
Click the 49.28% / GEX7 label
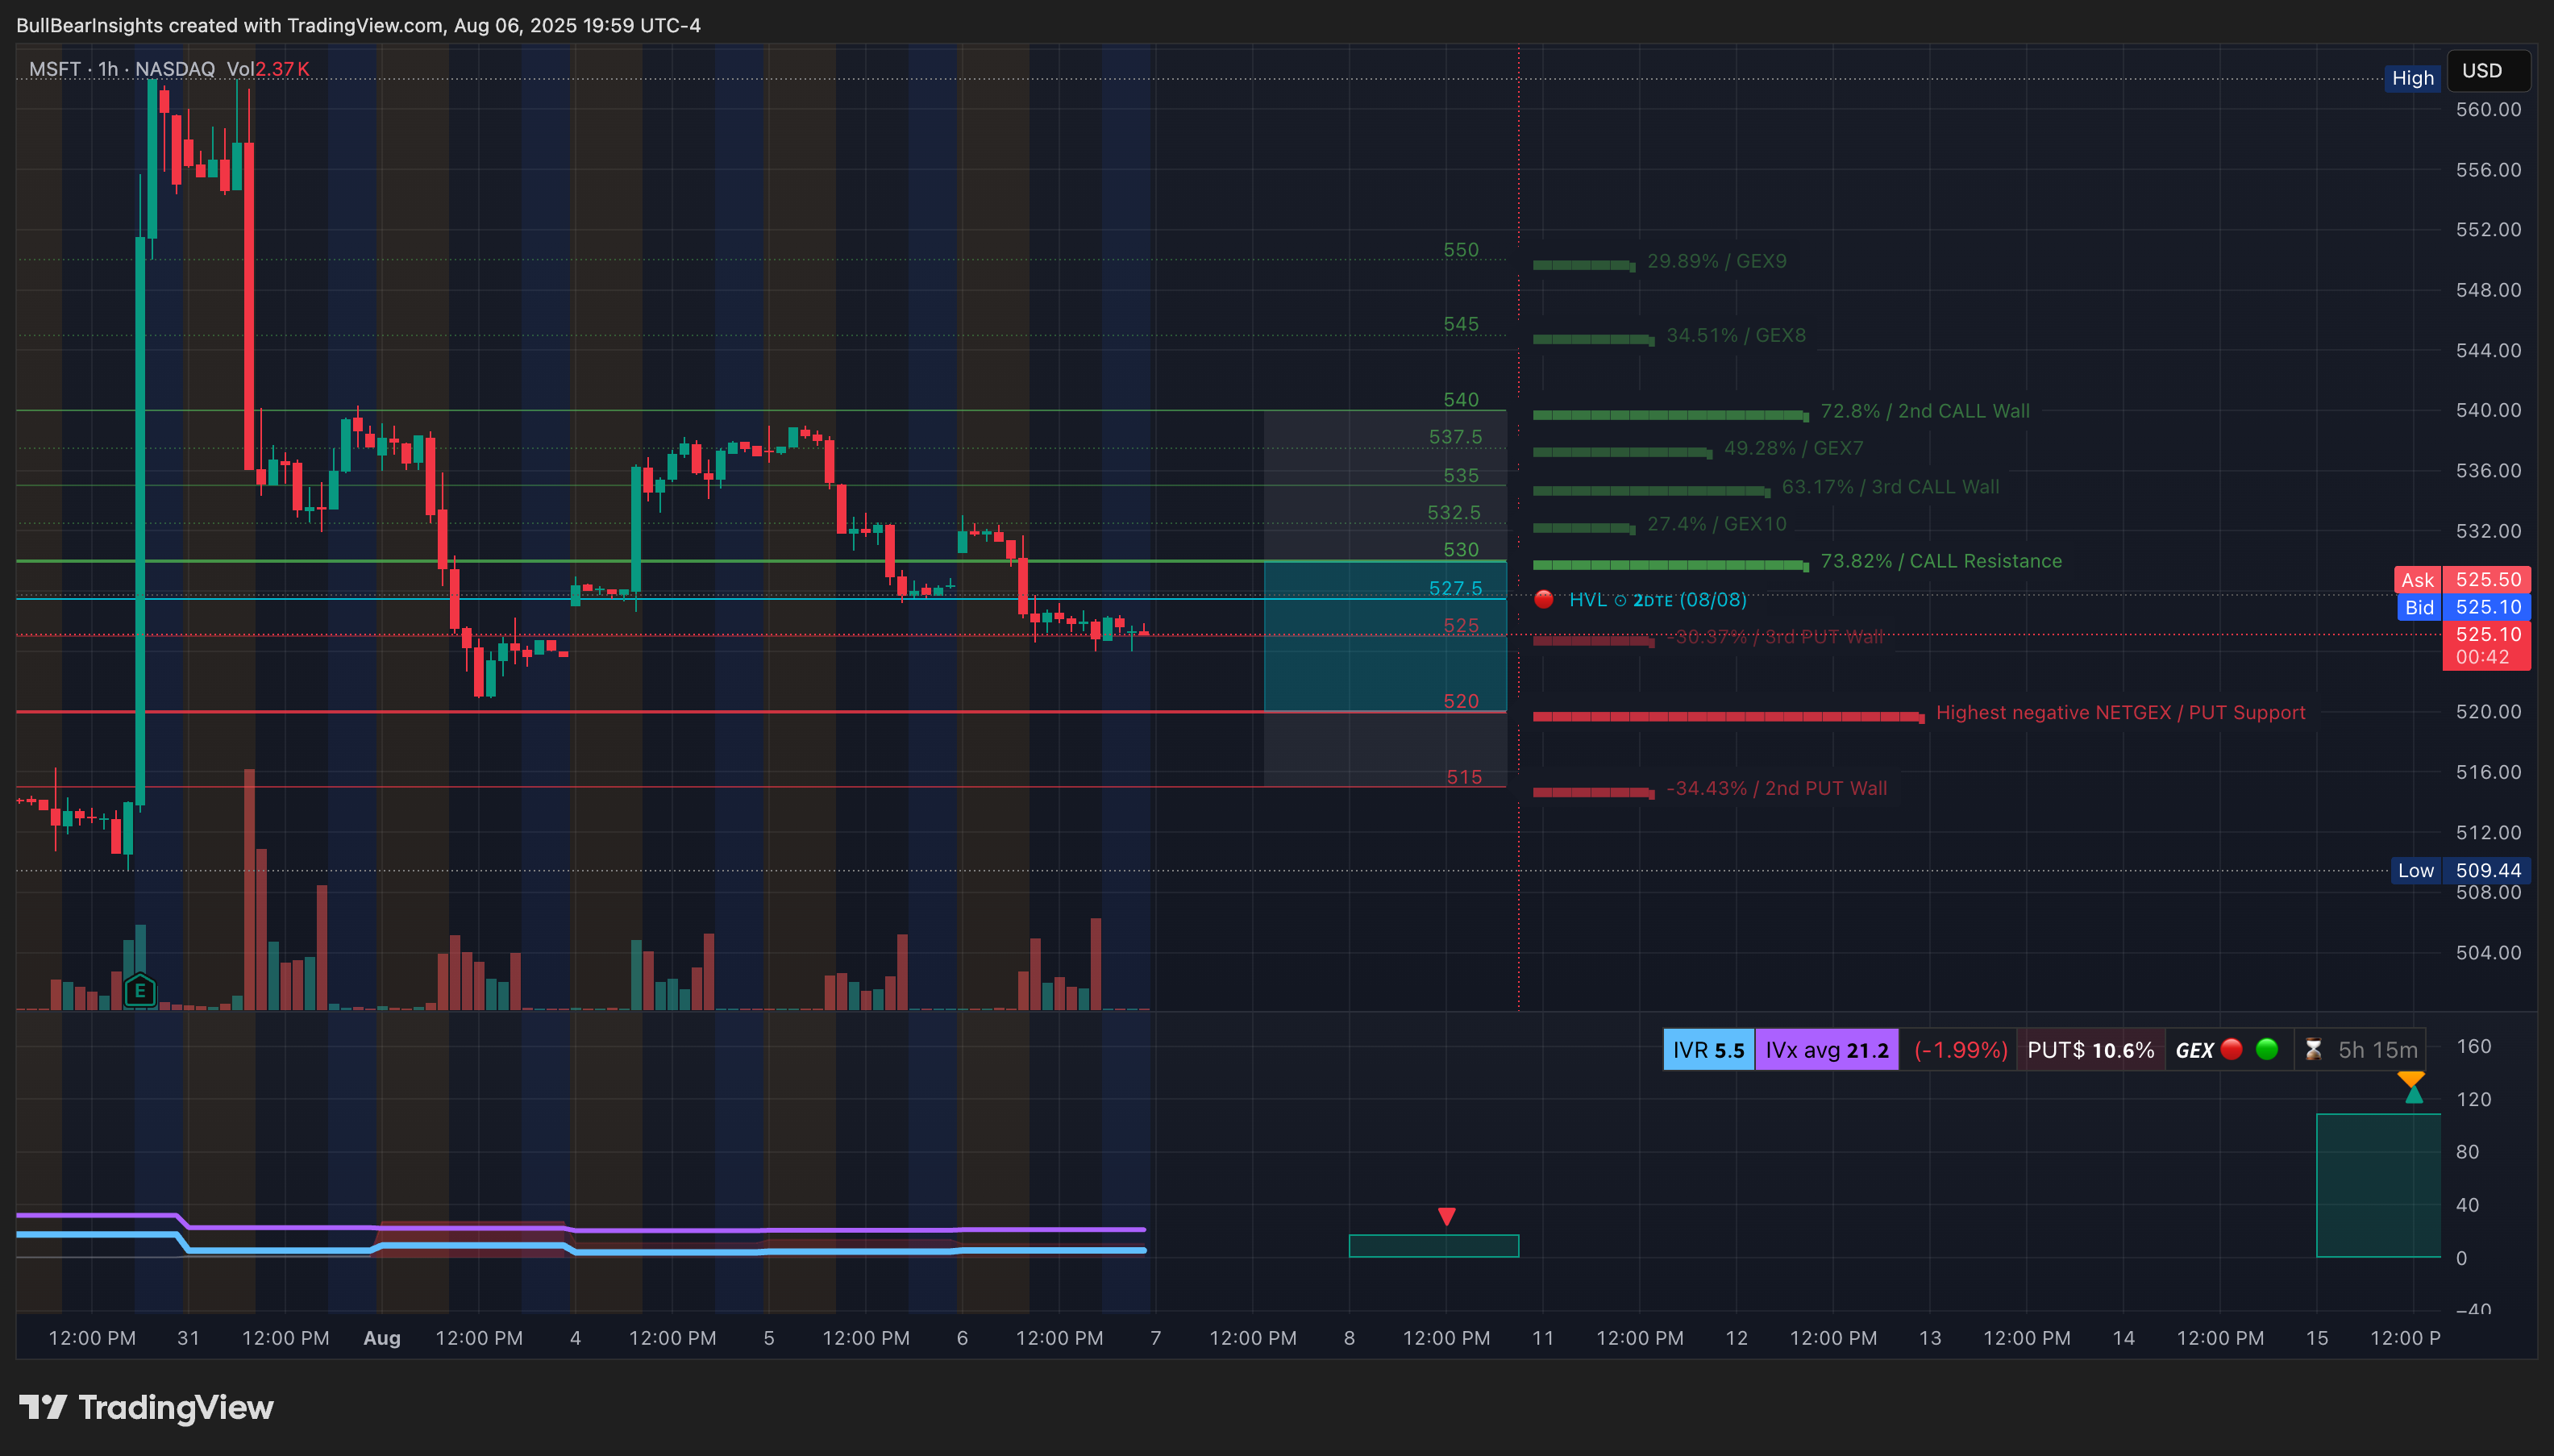click(1794, 448)
